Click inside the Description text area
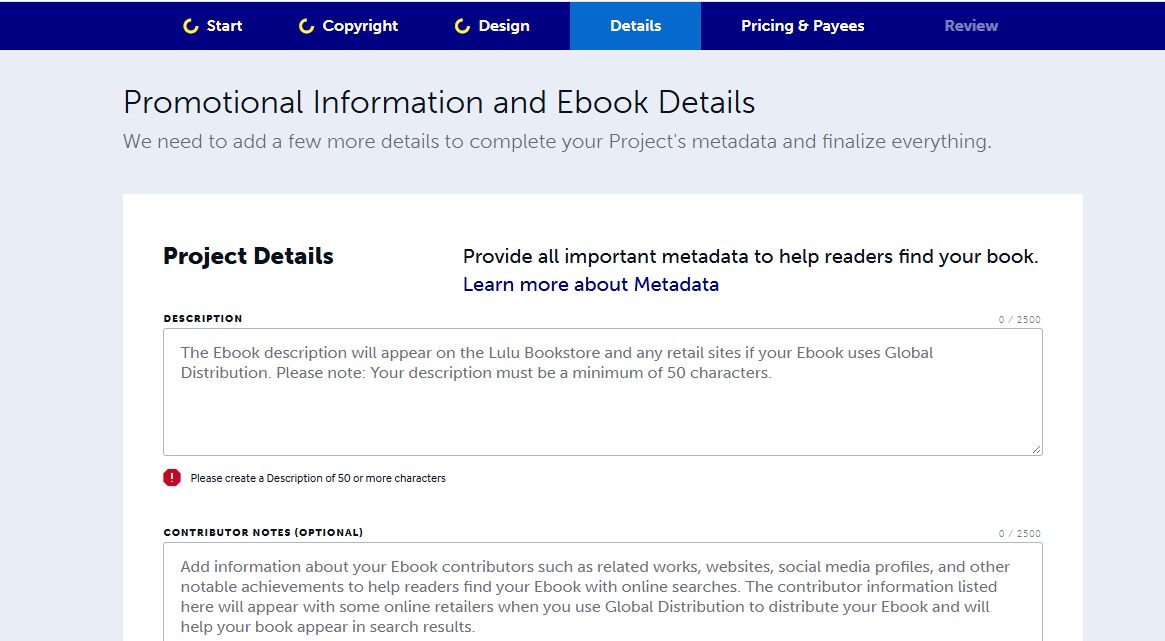The height and width of the screenshot is (641, 1165). 600,392
